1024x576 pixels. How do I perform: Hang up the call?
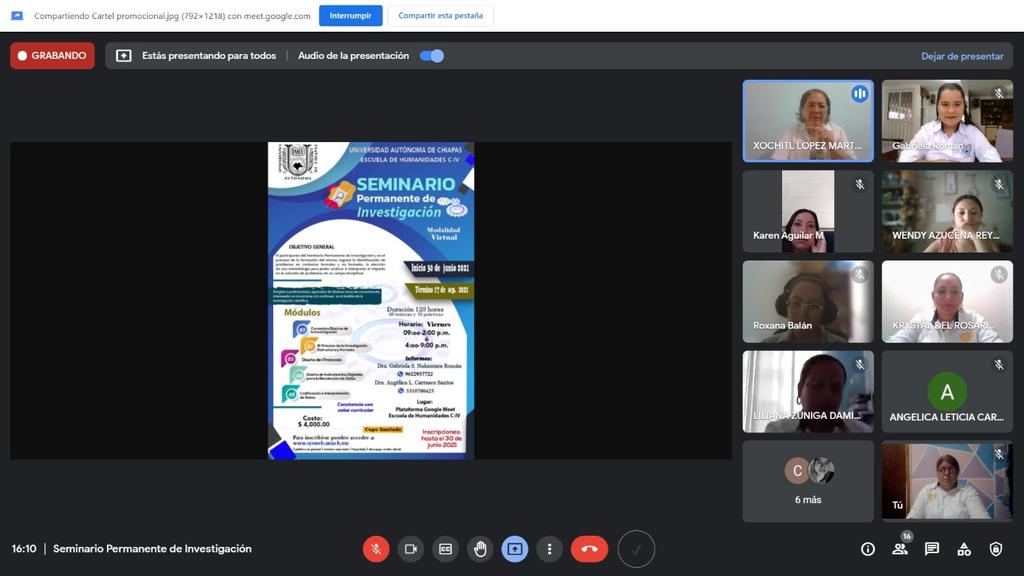(x=589, y=549)
